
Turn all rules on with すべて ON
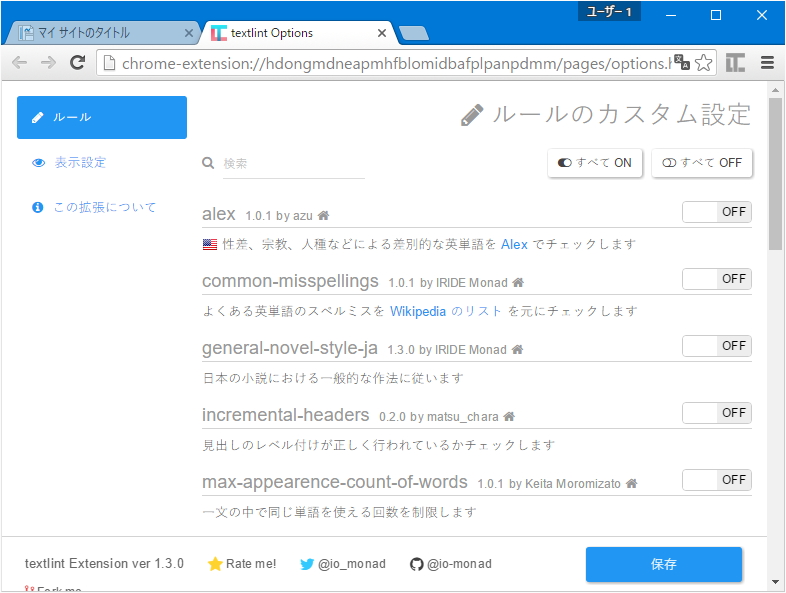coord(595,163)
